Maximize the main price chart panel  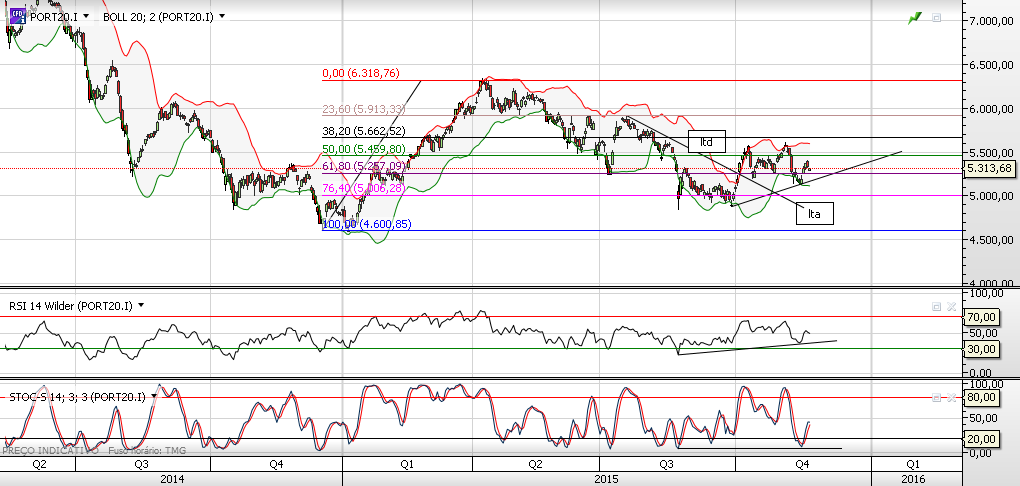(936, 18)
